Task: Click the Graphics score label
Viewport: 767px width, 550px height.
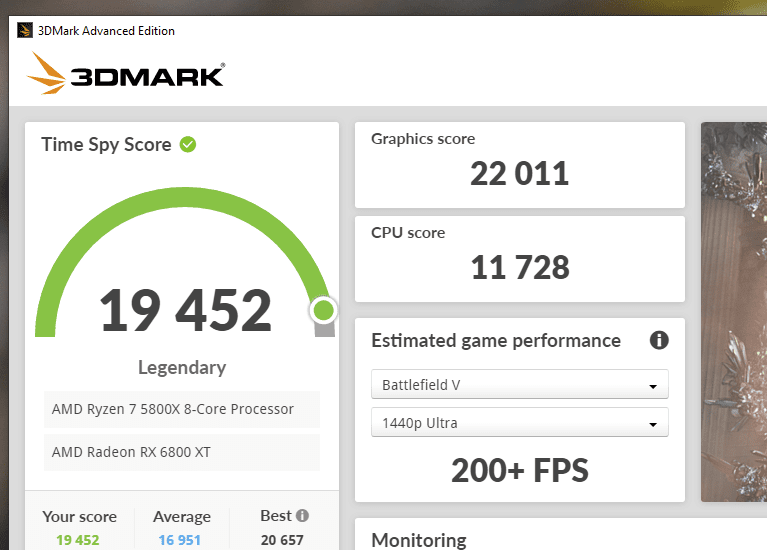Action: 423,139
